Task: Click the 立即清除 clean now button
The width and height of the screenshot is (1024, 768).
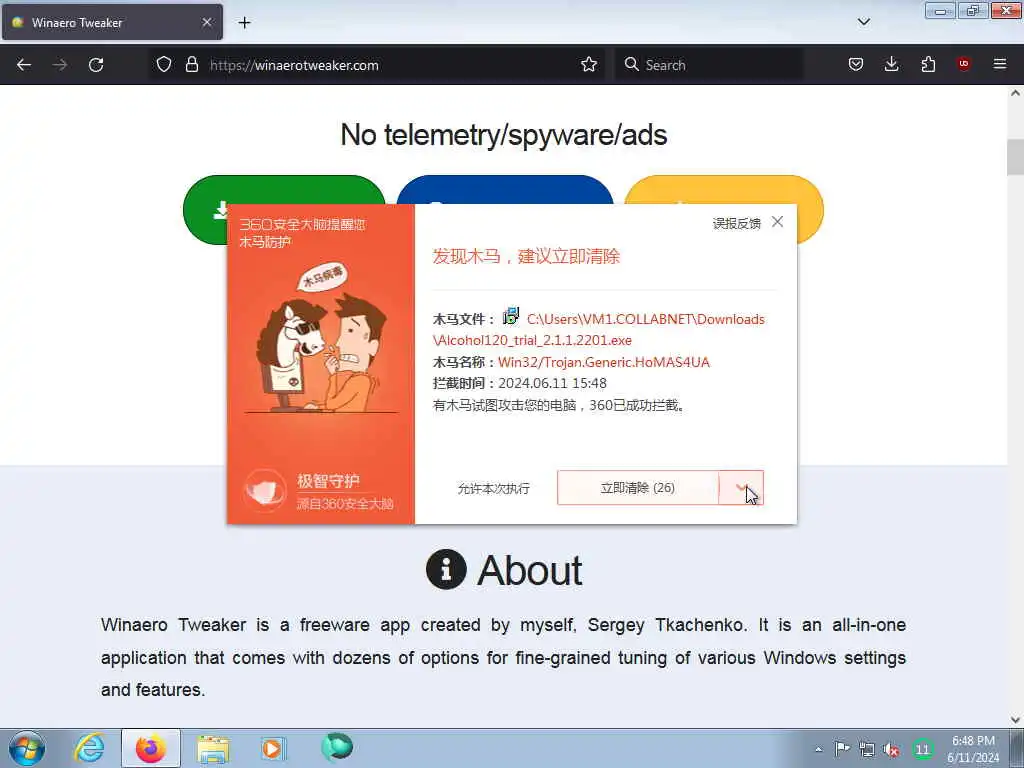Action: pyautogui.click(x=637, y=488)
